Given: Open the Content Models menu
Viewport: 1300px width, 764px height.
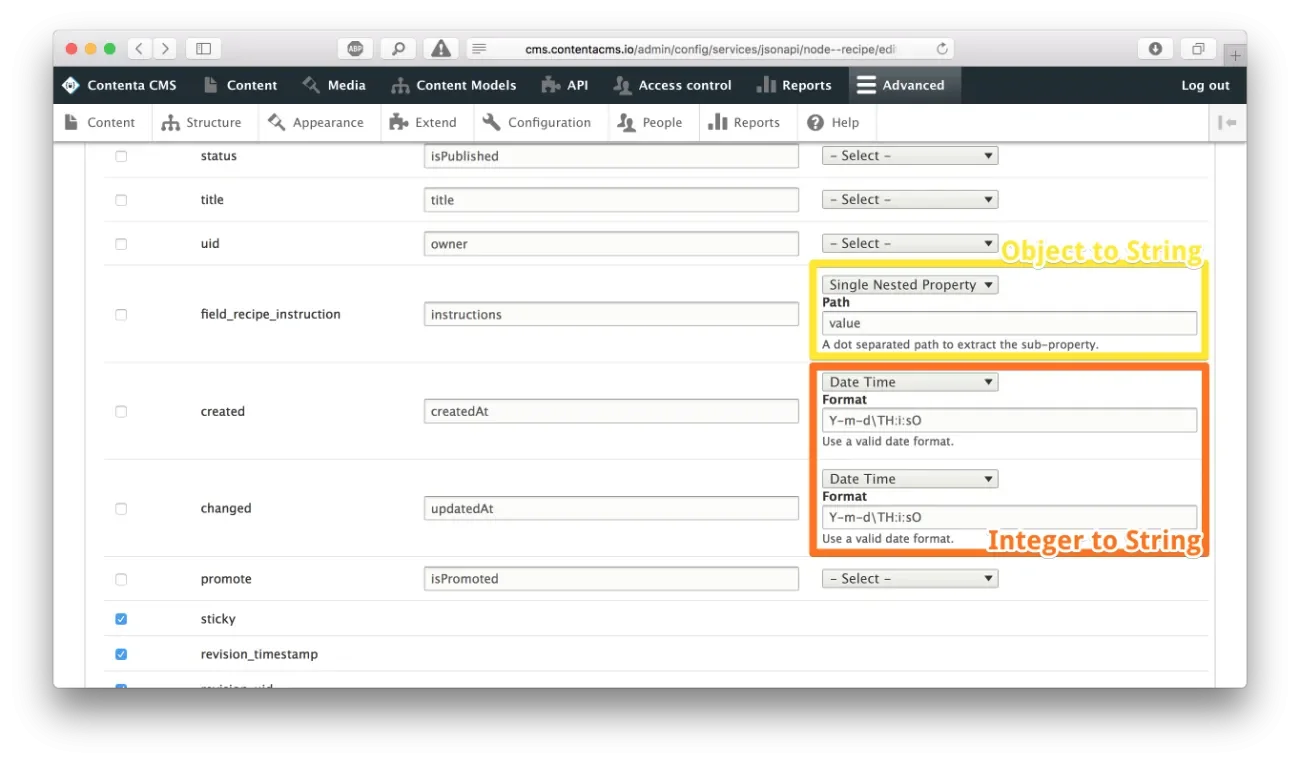Looking at the screenshot, I should point(453,85).
